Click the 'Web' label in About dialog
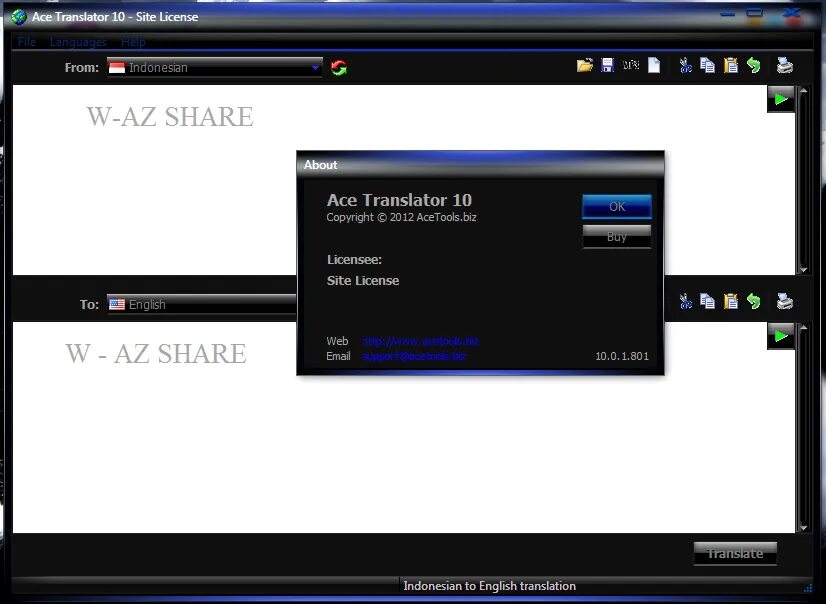826x604 pixels. click(337, 341)
